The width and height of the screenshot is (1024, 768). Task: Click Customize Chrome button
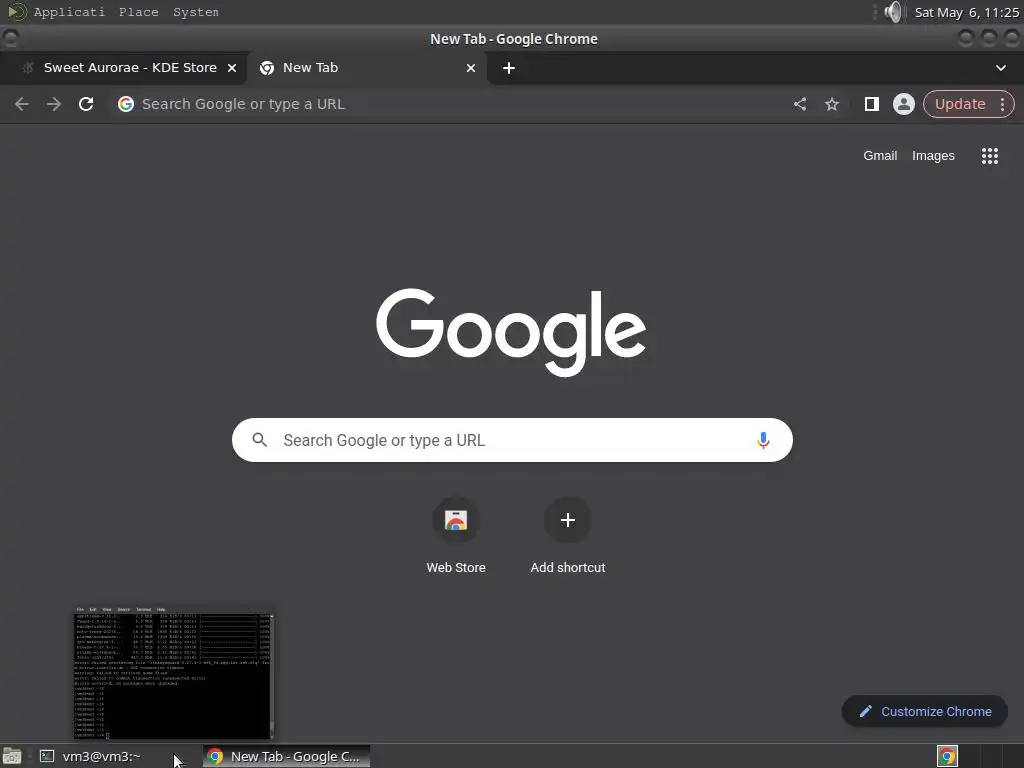pyautogui.click(x=925, y=712)
